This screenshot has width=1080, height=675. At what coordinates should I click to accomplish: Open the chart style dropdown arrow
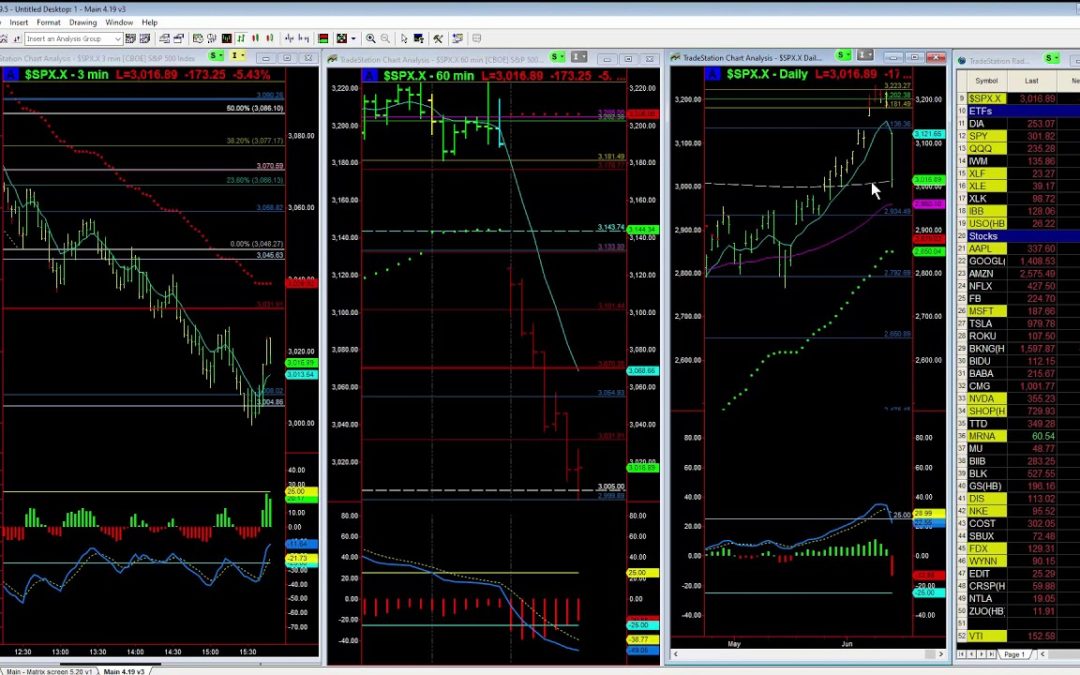point(353,39)
